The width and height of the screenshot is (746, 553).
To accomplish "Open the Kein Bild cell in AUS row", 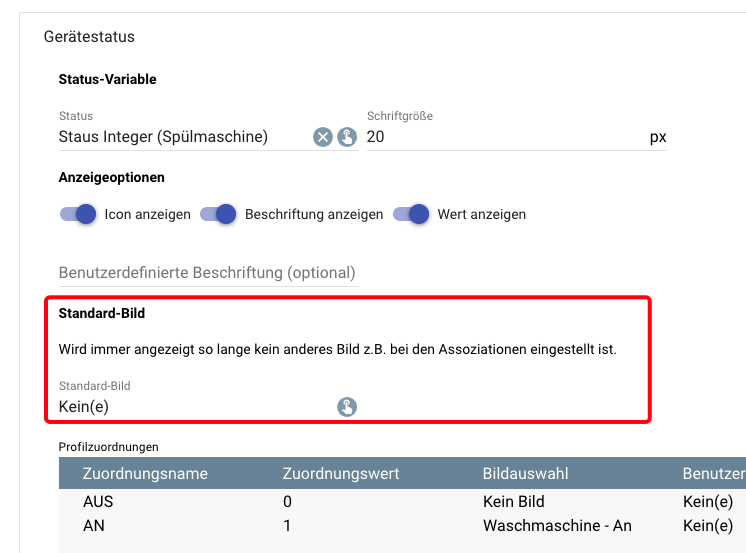I will point(513,501).
